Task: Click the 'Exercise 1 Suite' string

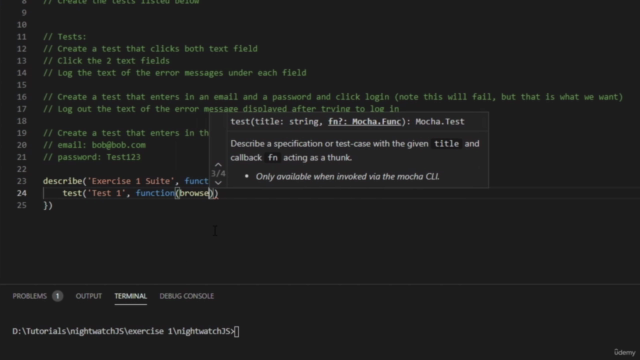Action: click(x=131, y=181)
